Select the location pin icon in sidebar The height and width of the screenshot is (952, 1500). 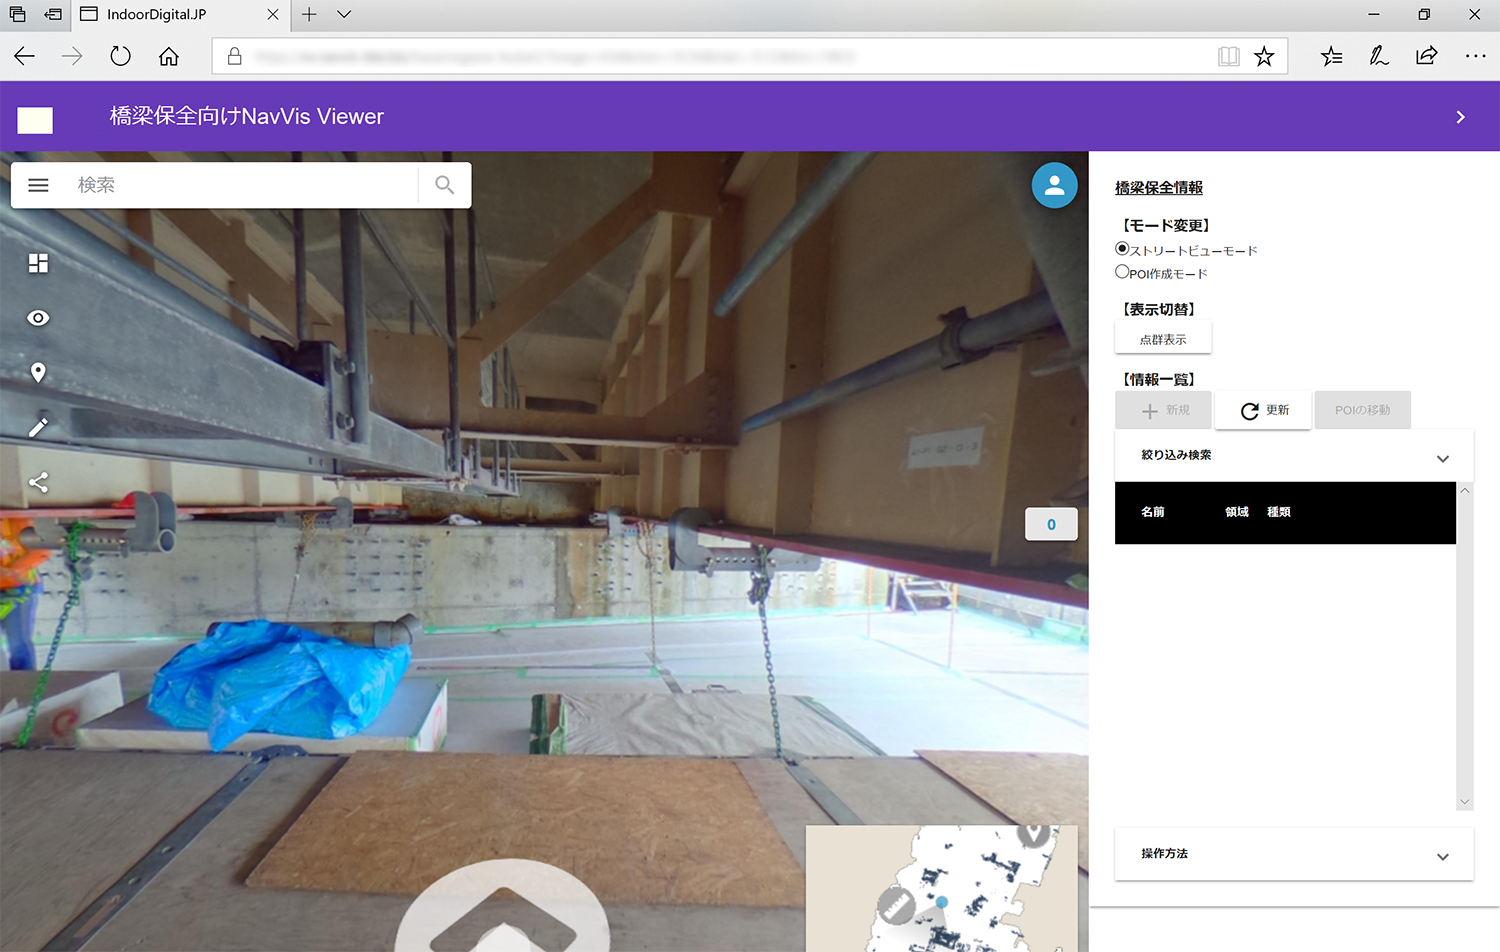tap(38, 373)
